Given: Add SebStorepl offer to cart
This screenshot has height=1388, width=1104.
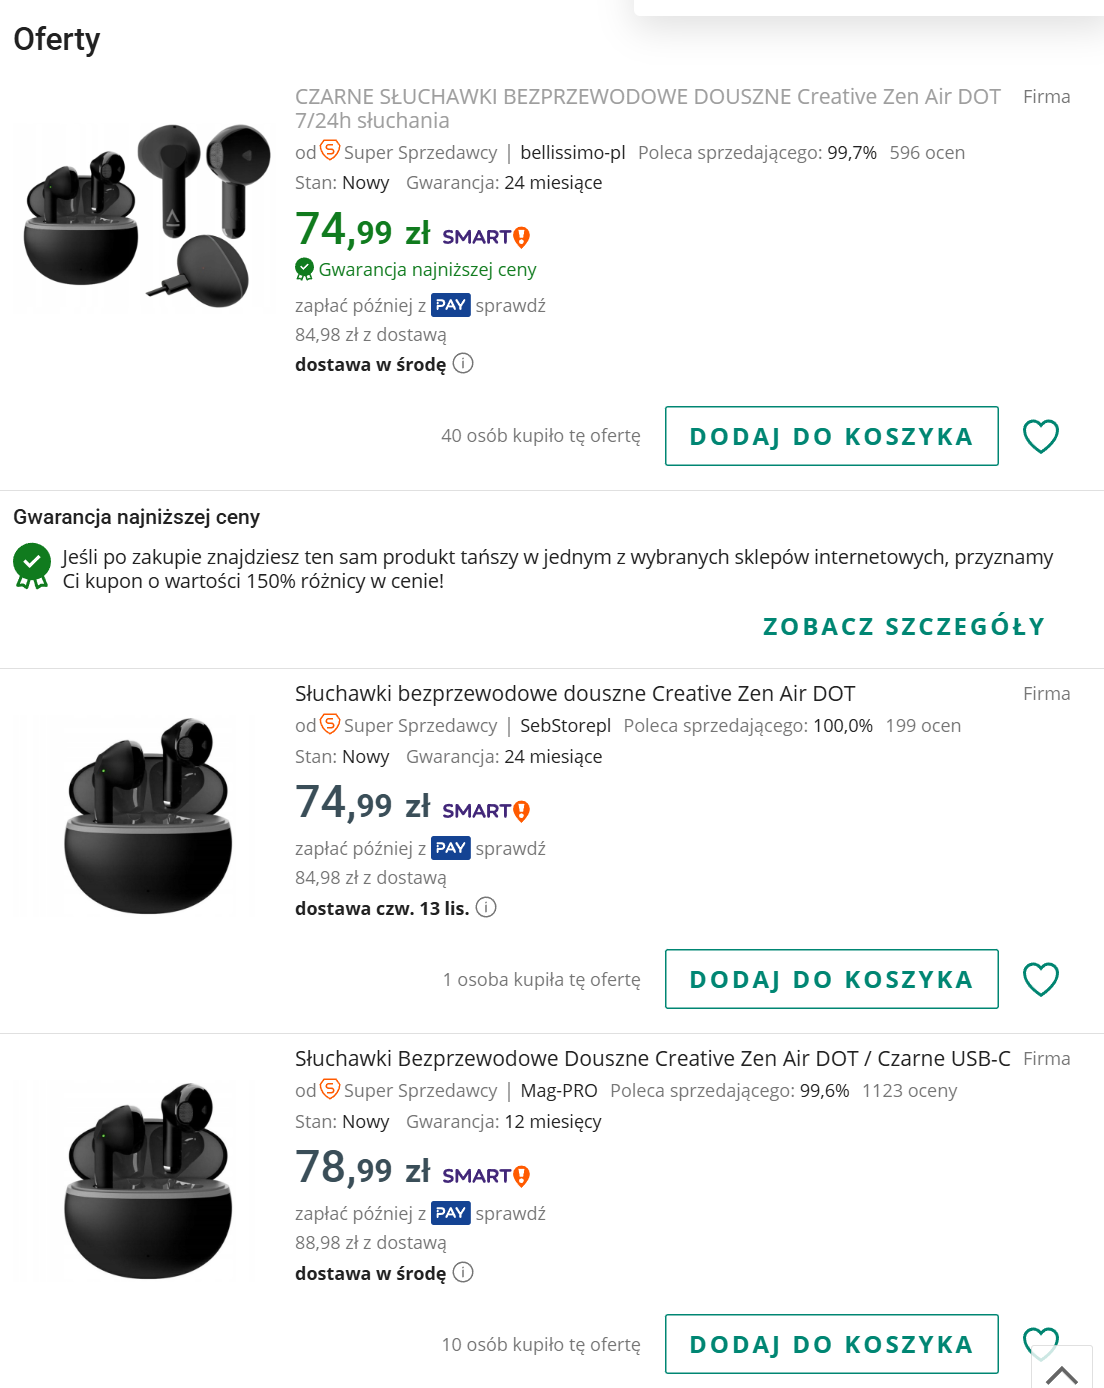Looking at the screenshot, I should pos(831,979).
